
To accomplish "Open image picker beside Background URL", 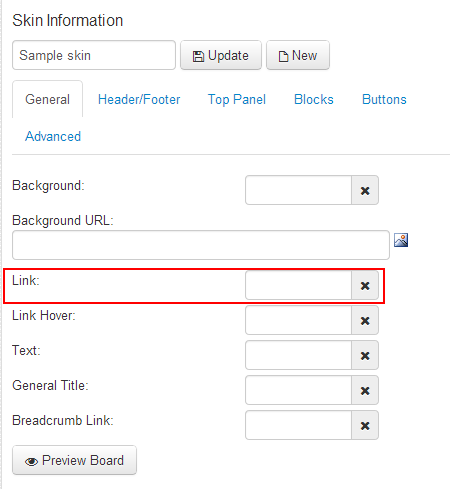I will (x=401, y=240).
